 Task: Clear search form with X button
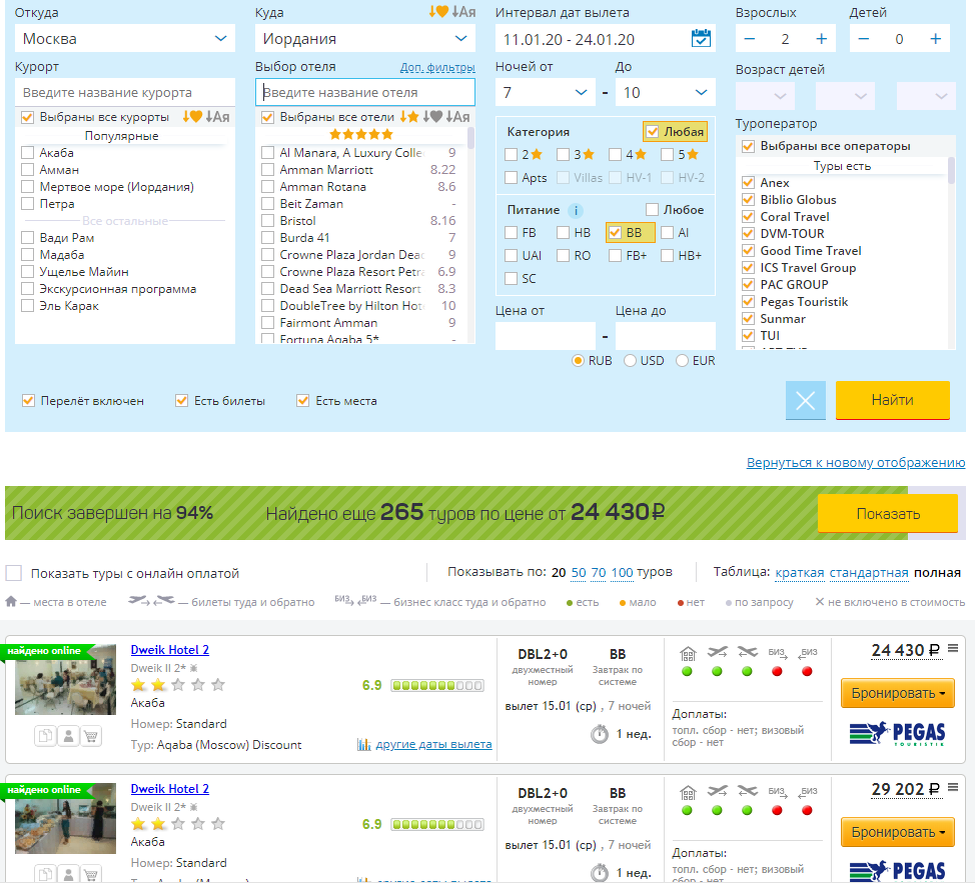[x=805, y=400]
